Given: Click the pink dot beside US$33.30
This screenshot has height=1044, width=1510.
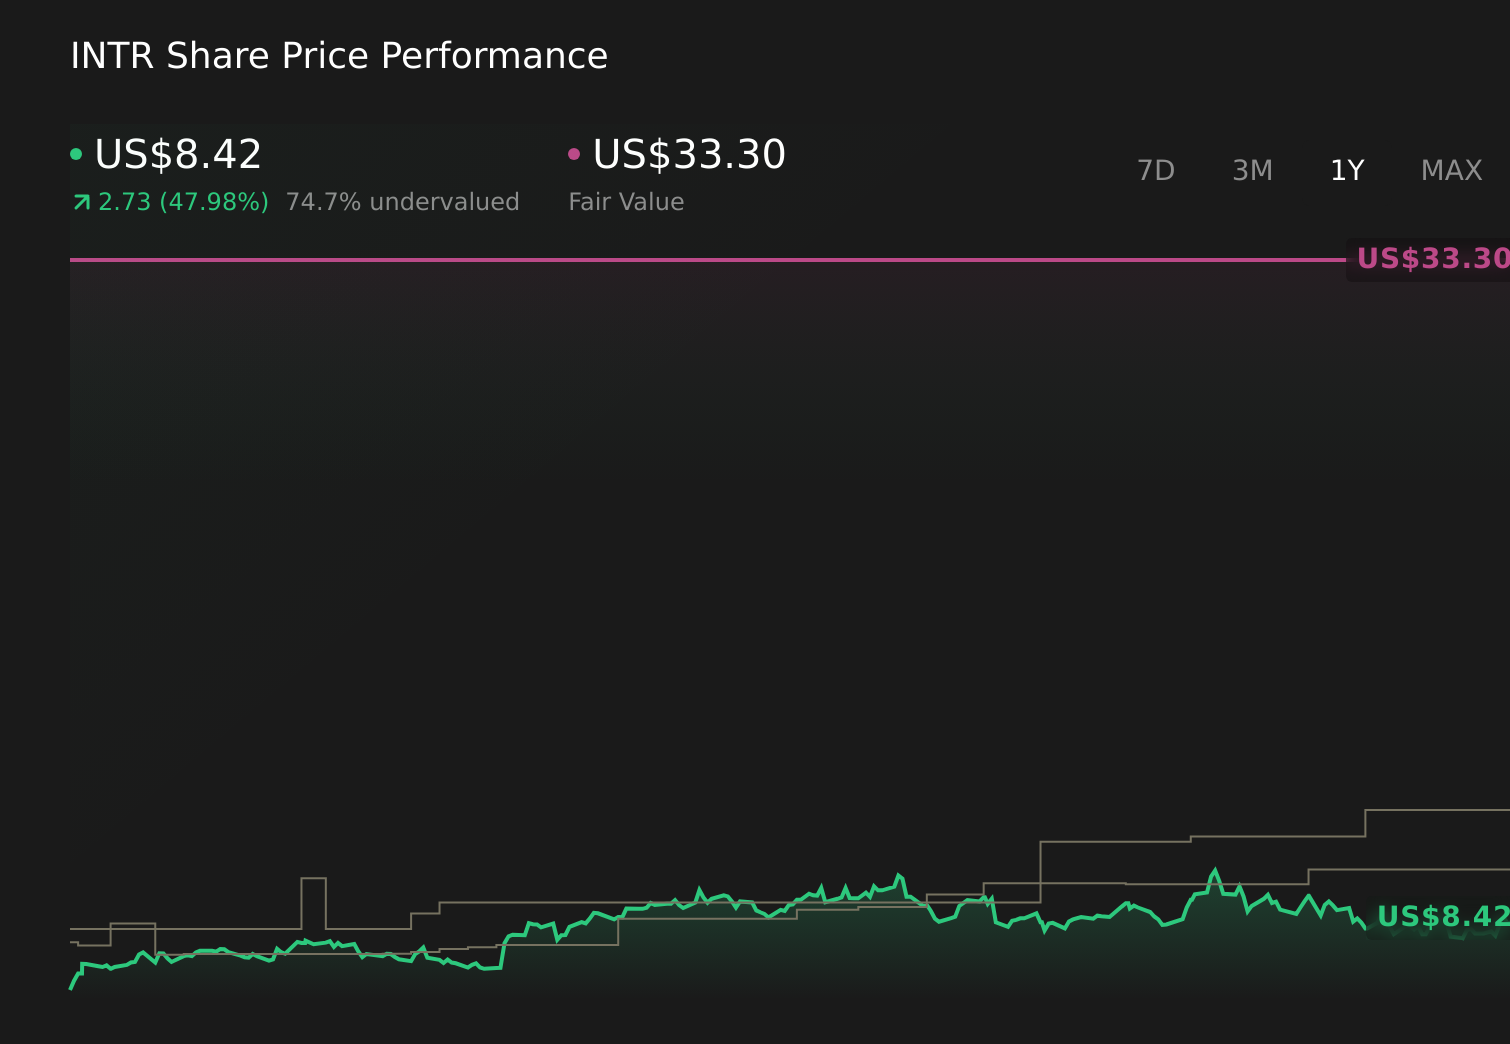Looking at the screenshot, I should (574, 154).
